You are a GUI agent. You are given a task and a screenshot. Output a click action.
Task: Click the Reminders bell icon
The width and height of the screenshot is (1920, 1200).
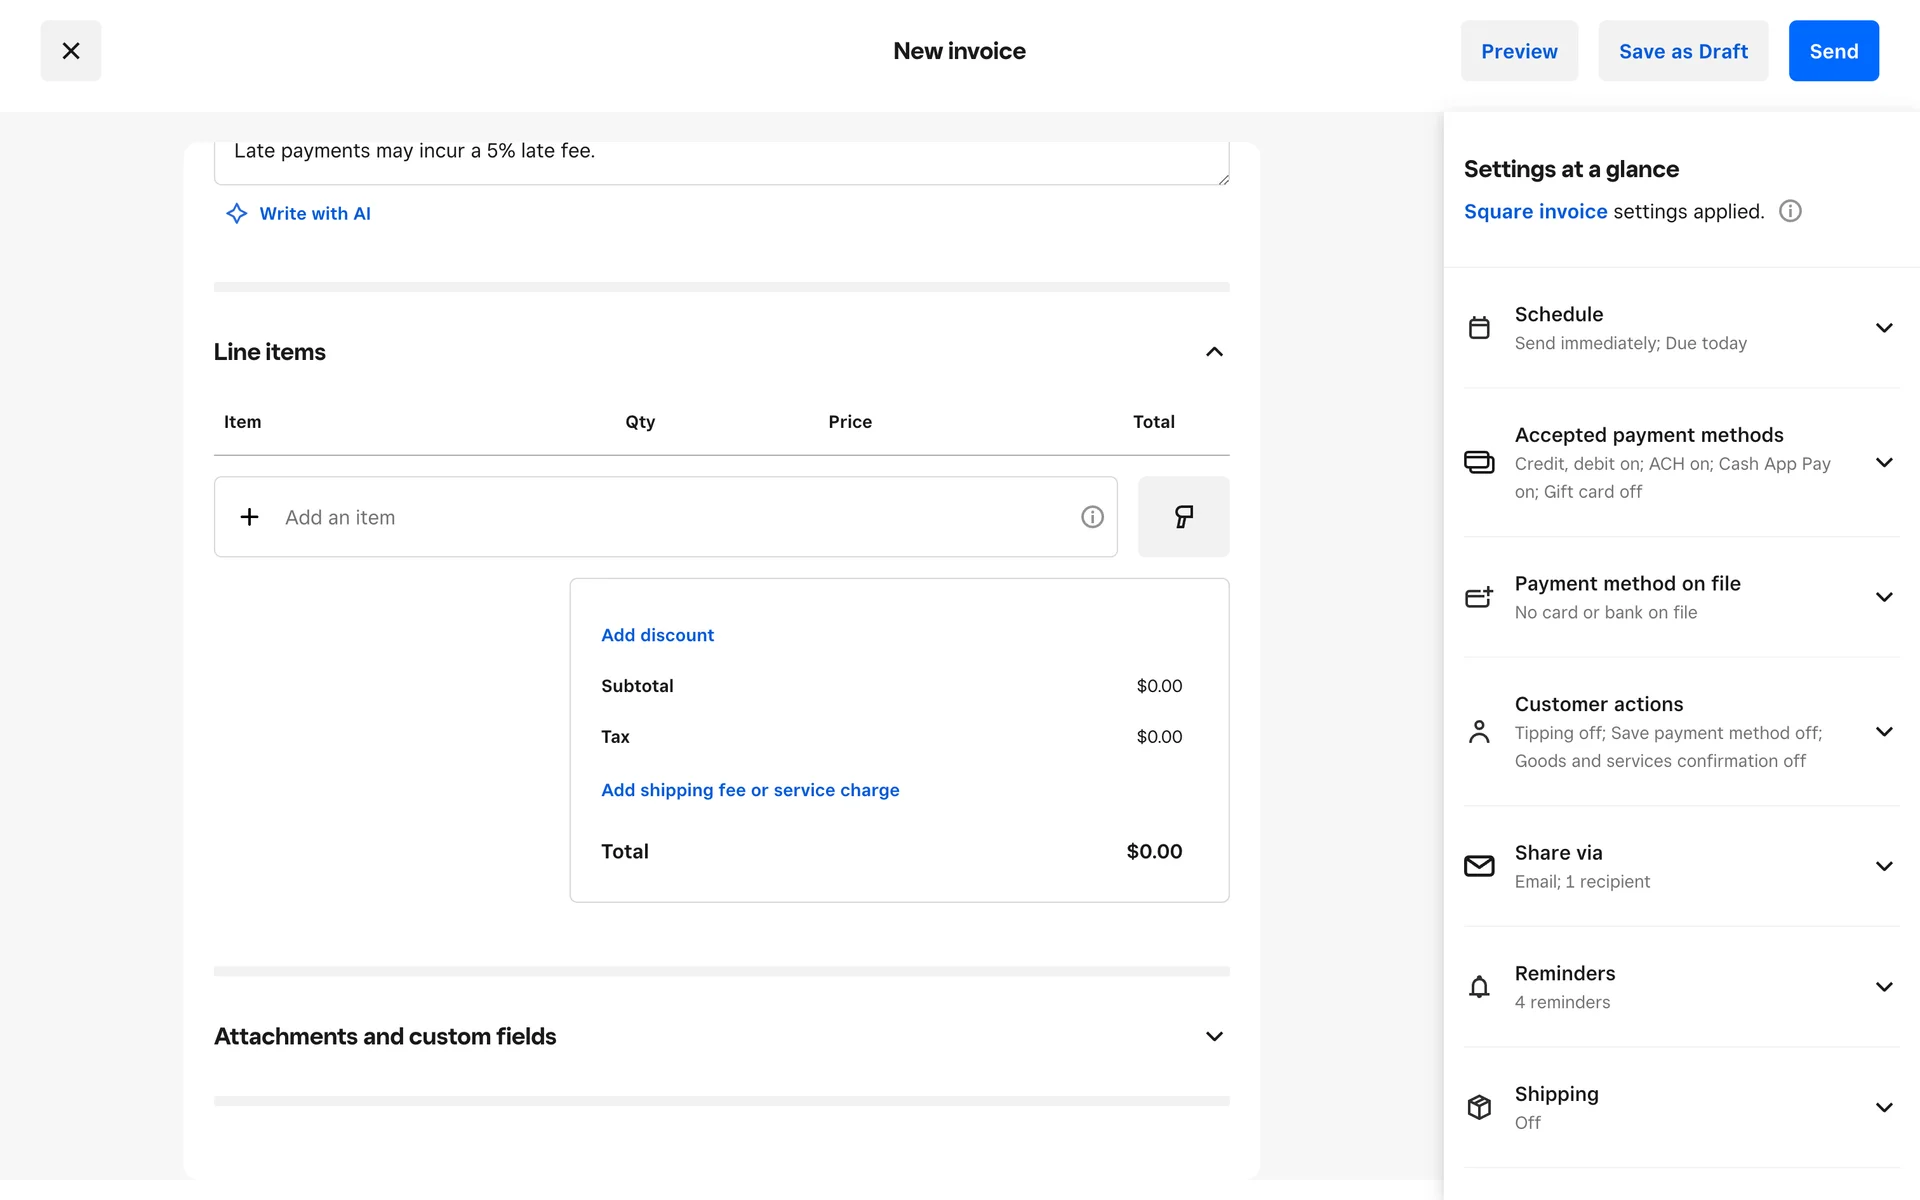[1479, 987]
